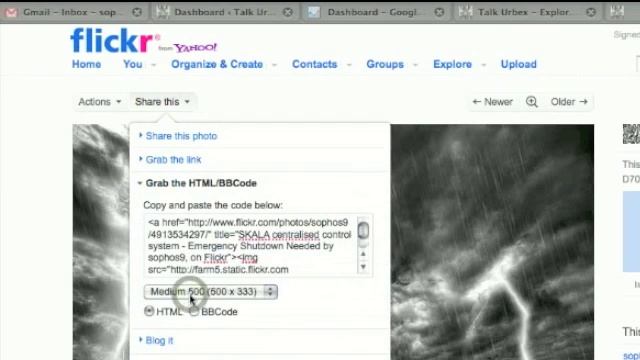Click the QR code thumbnail on right
This screenshot has width=640, height=360.
[x=631, y=134]
